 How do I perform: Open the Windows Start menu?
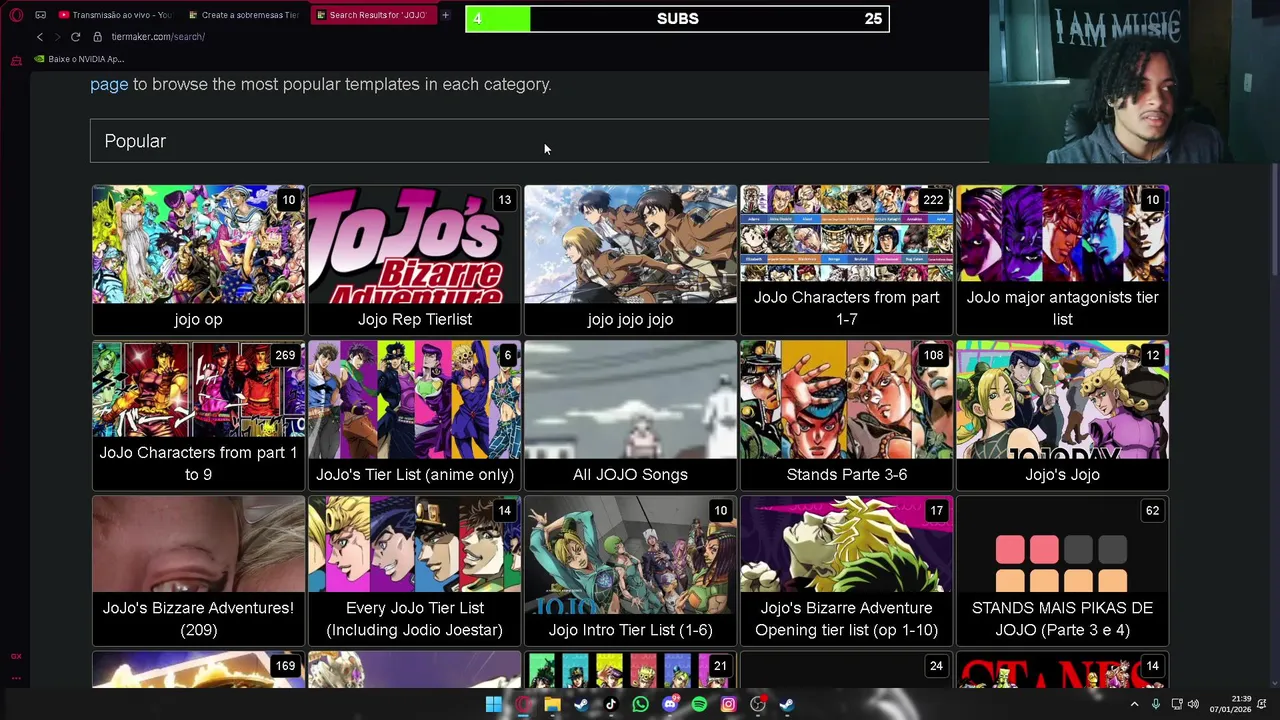pyautogui.click(x=493, y=704)
